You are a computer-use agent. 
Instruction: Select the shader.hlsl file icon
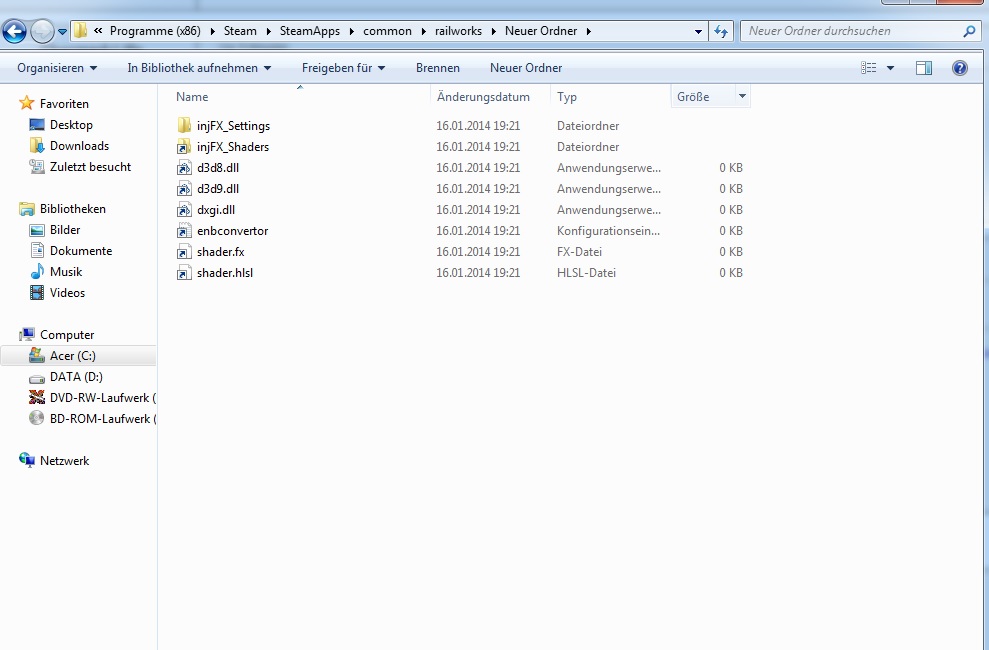[x=184, y=272]
